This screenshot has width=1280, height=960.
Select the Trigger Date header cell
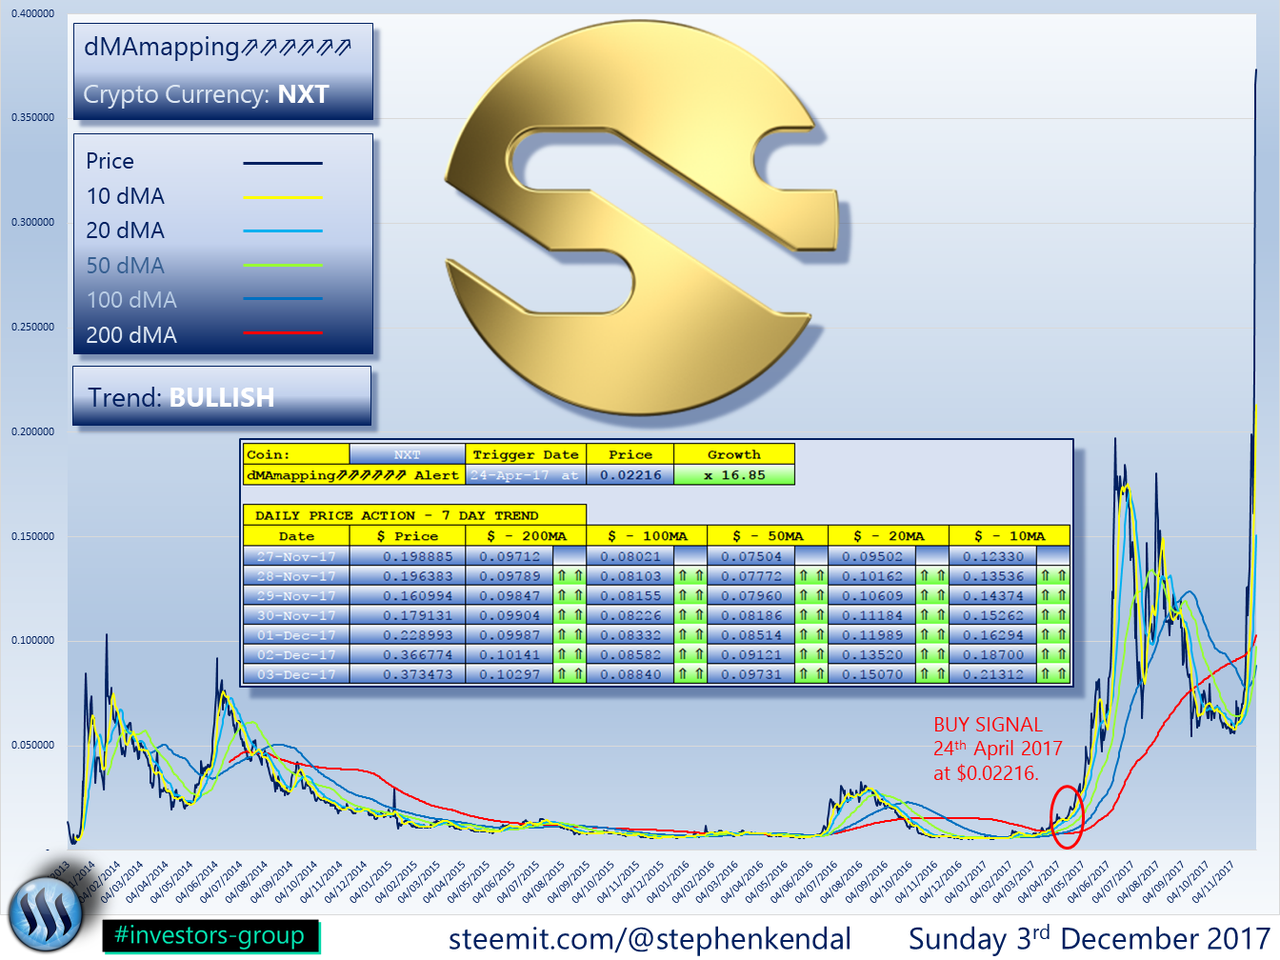(526, 455)
